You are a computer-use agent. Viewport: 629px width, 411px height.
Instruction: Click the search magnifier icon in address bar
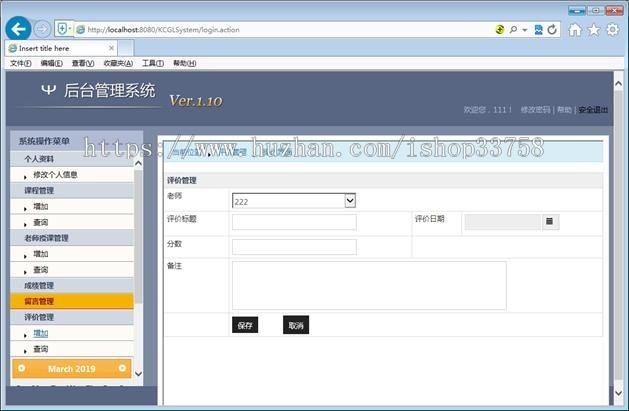click(x=513, y=29)
